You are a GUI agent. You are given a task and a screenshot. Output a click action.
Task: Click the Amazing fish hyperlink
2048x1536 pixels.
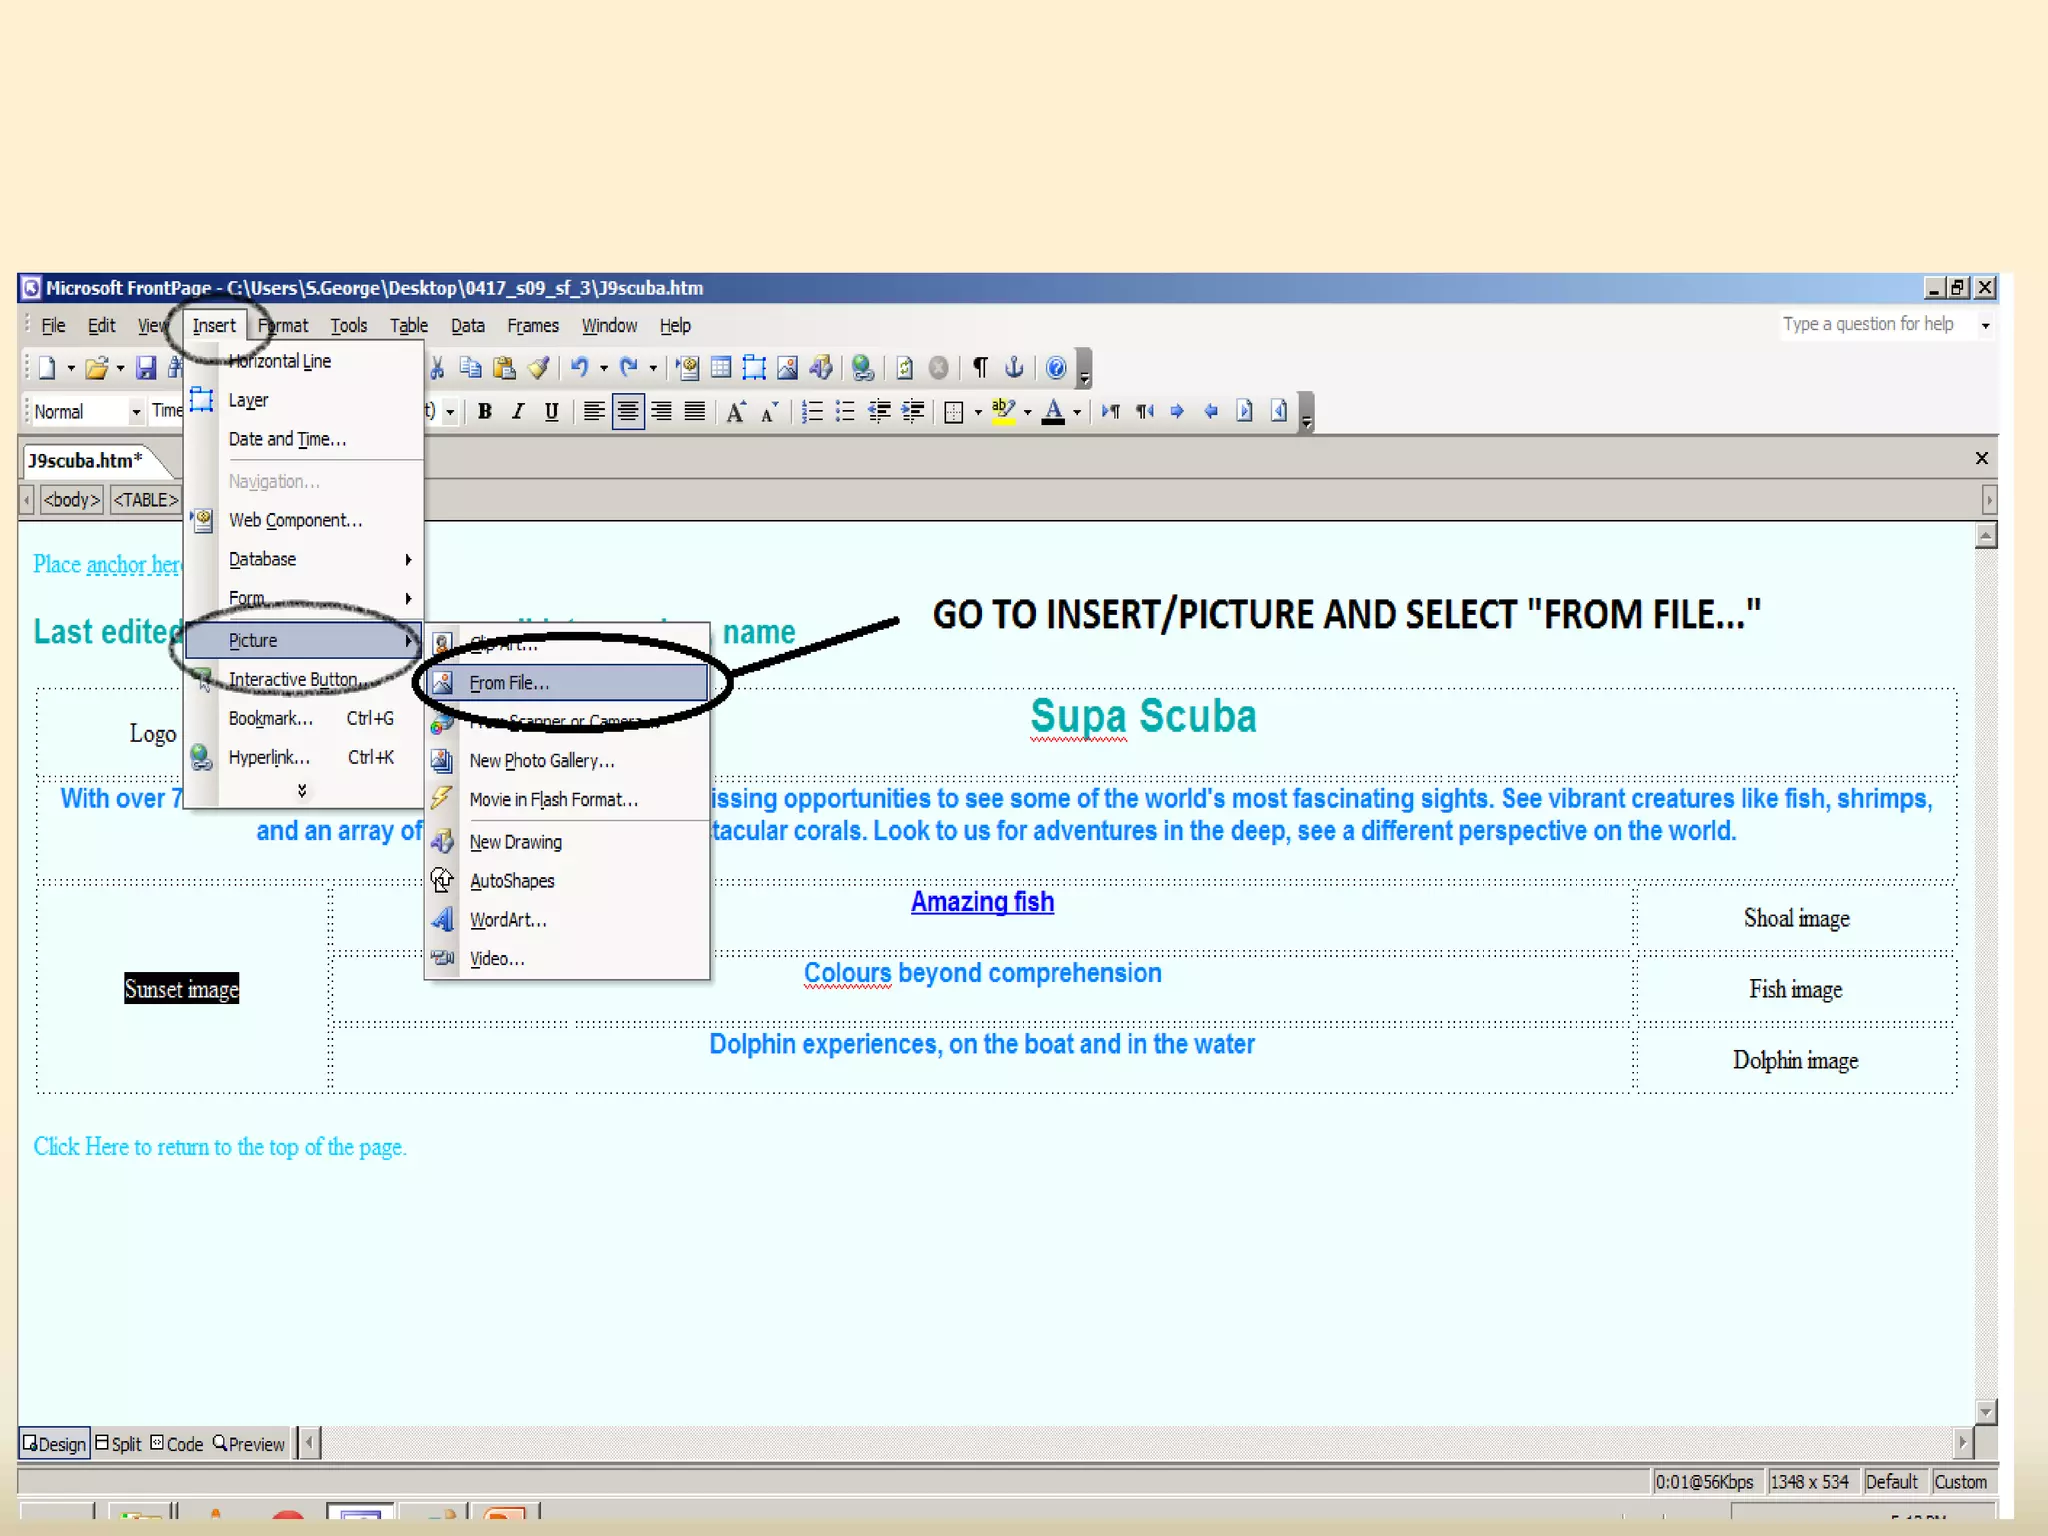982,902
